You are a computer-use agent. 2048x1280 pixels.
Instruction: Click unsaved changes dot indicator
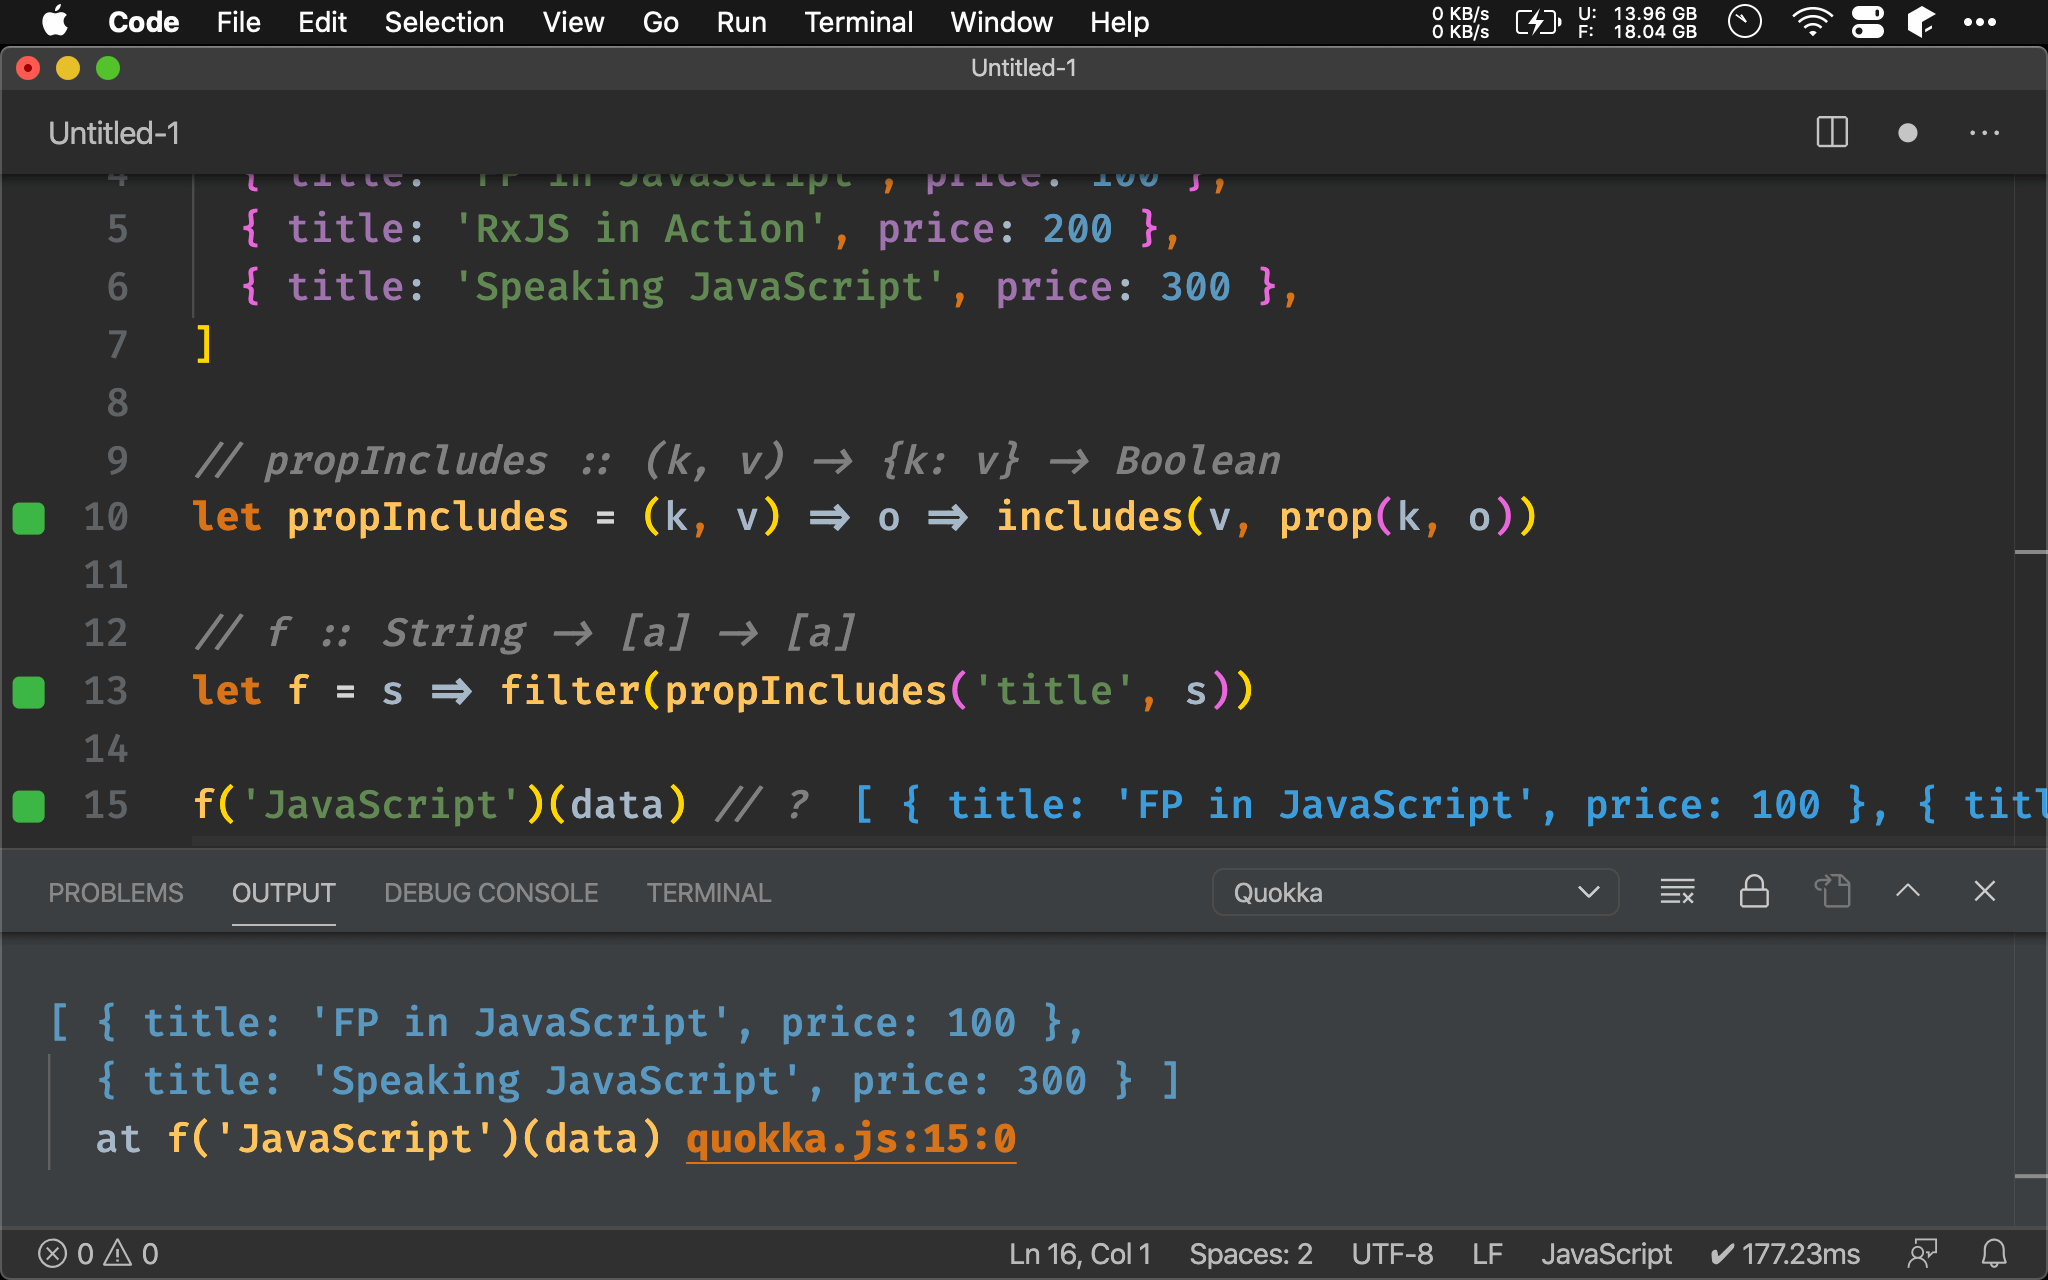tap(1907, 133)
